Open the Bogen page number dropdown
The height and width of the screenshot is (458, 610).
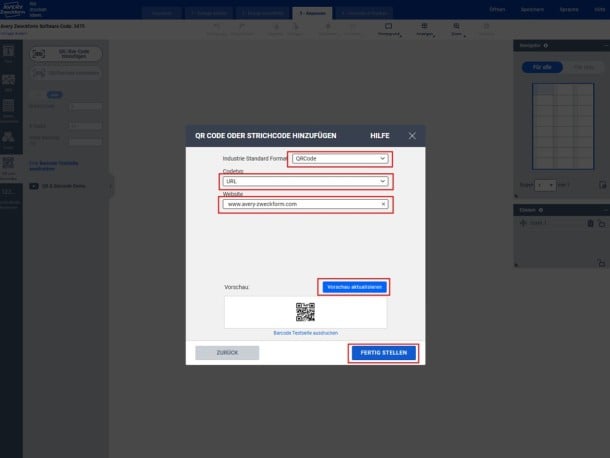coord(545,185)
